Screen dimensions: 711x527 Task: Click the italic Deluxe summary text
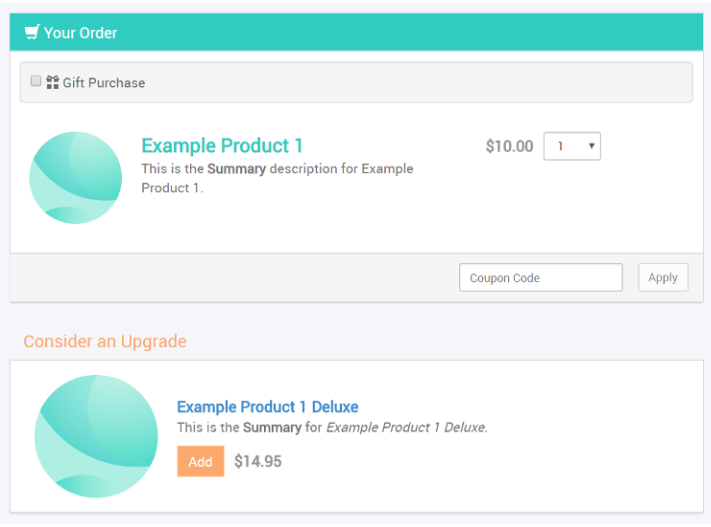(407, 428)
